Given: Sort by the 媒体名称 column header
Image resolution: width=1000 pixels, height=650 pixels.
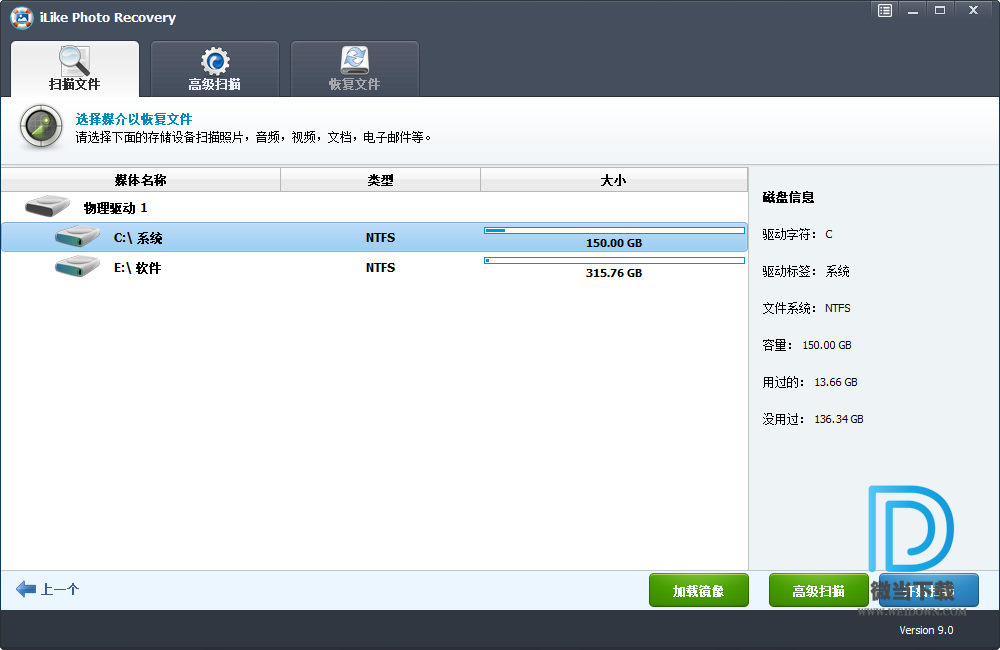Looking at the screenshot, I should coord(141,180).
